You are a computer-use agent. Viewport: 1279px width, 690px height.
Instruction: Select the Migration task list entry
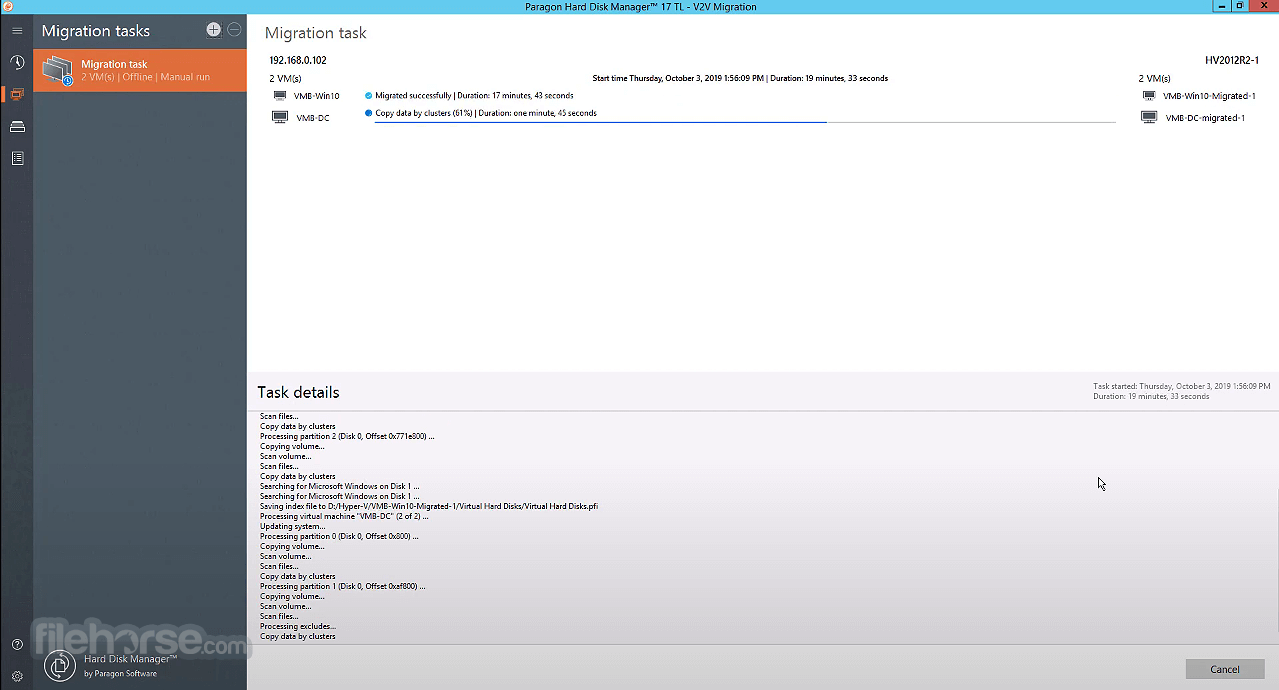click(x=140, y=70)
